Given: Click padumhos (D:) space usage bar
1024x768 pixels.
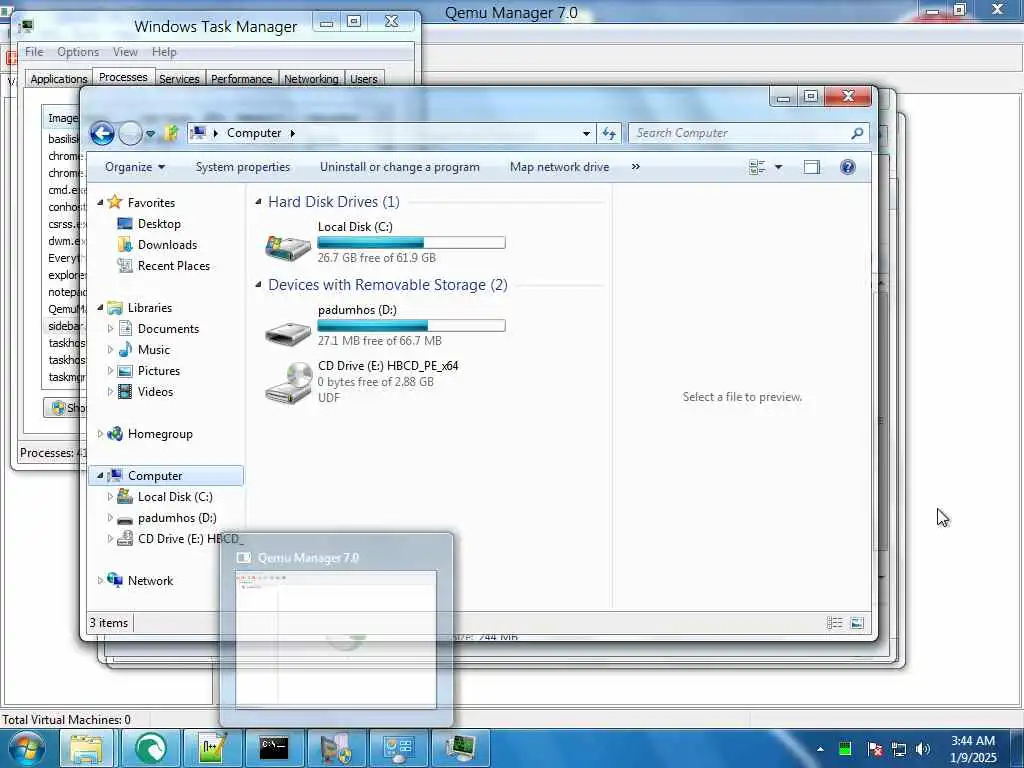Looking at the screenshot, I should coord(411,326).
